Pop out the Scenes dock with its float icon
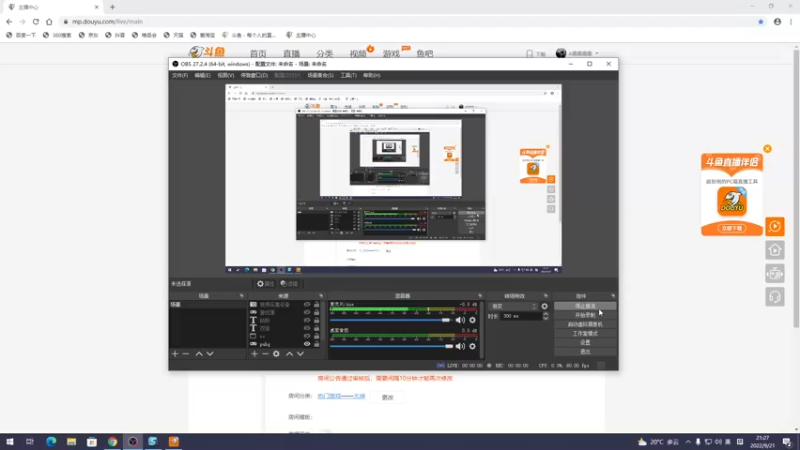The image size is (800, 450). coord(242,296)
